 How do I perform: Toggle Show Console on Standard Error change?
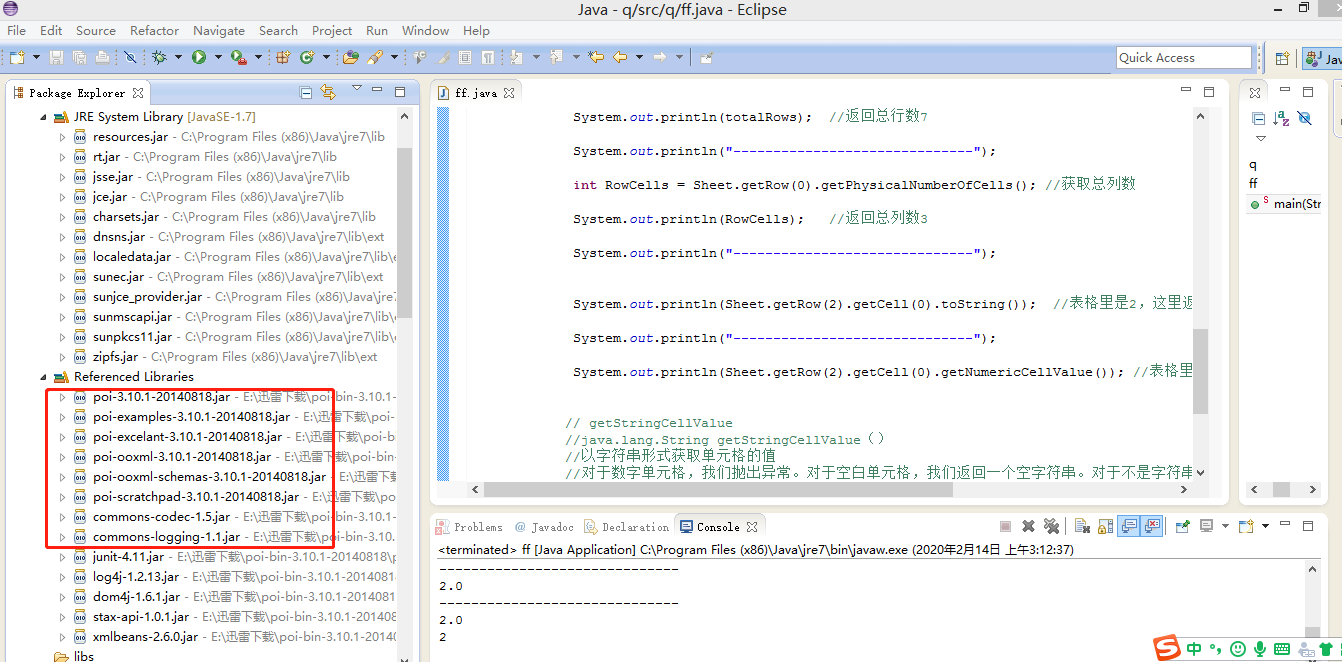click(x=1152, y=526)
